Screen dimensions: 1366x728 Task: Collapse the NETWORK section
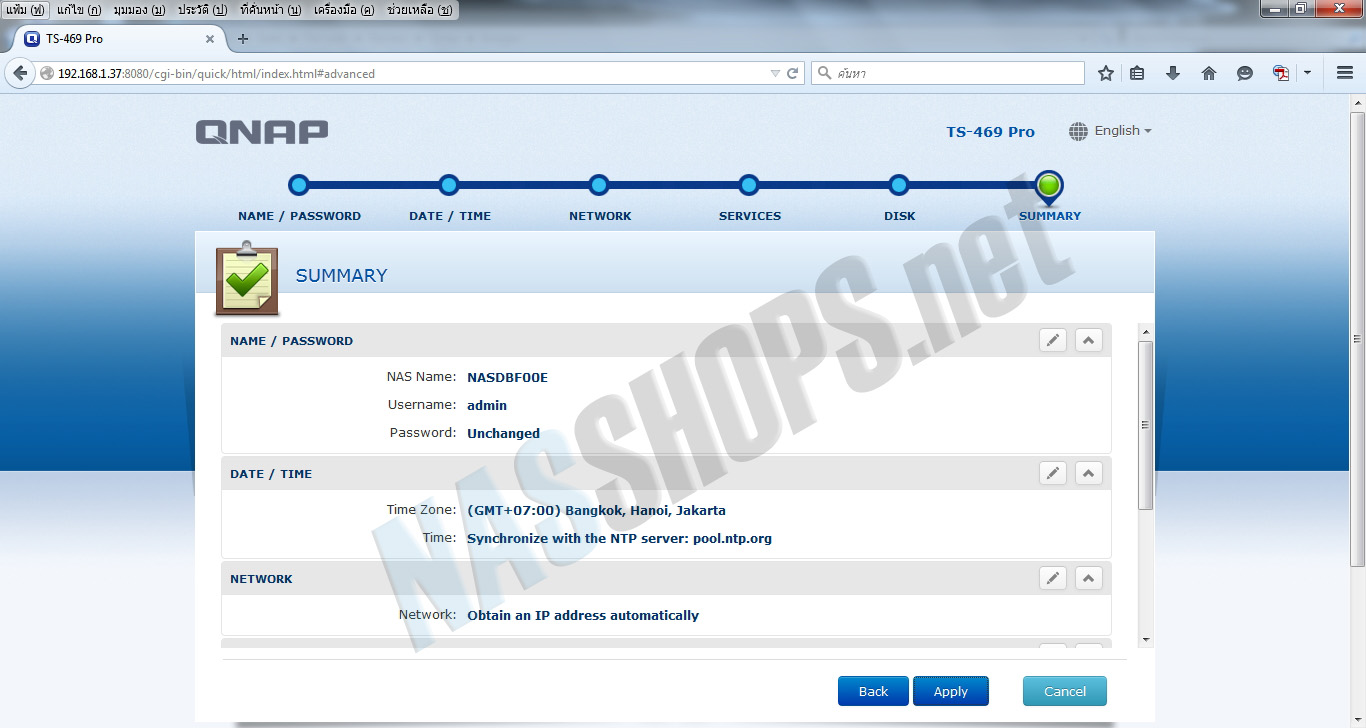point(1089,578)
